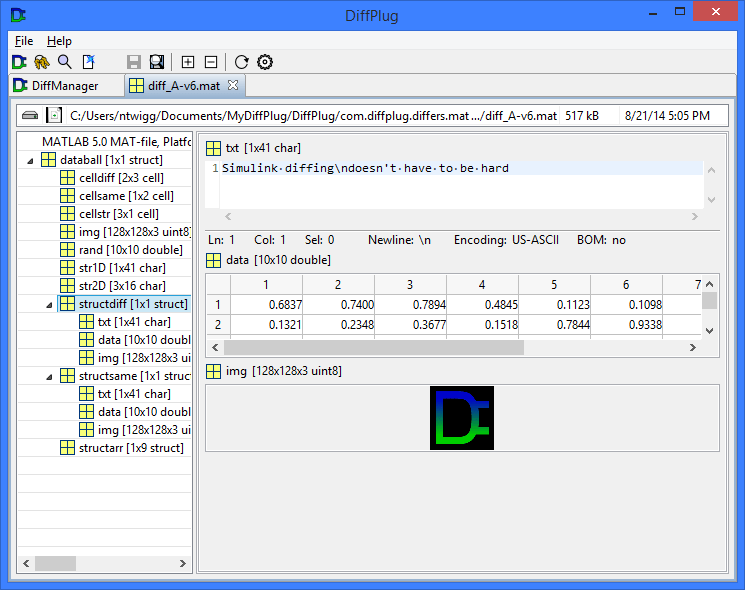
Task: Click the single floppy save icon
Action: click(134, 62)
